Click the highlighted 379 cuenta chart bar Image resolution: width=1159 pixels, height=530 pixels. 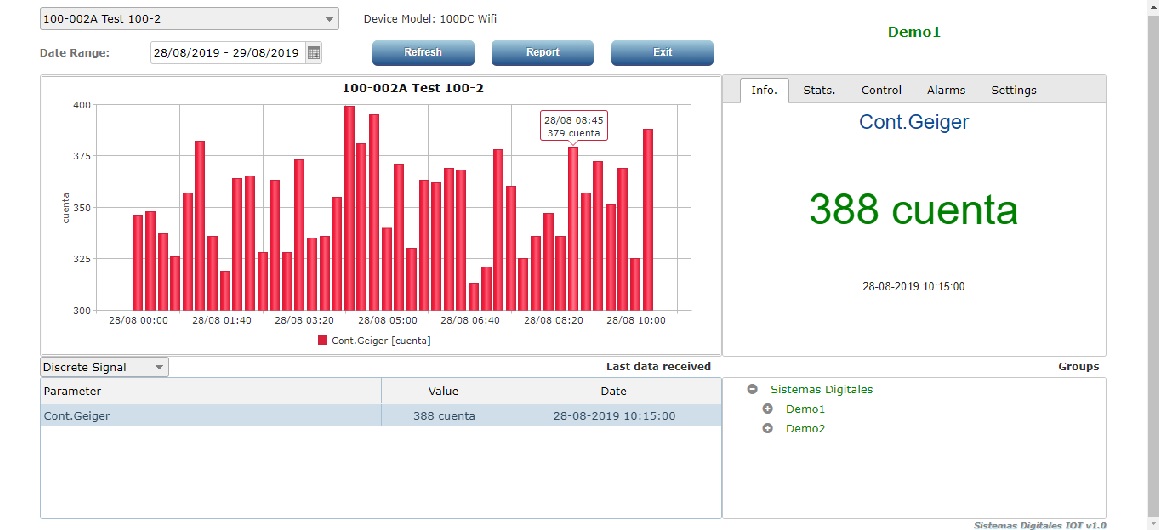click(573, 230)
